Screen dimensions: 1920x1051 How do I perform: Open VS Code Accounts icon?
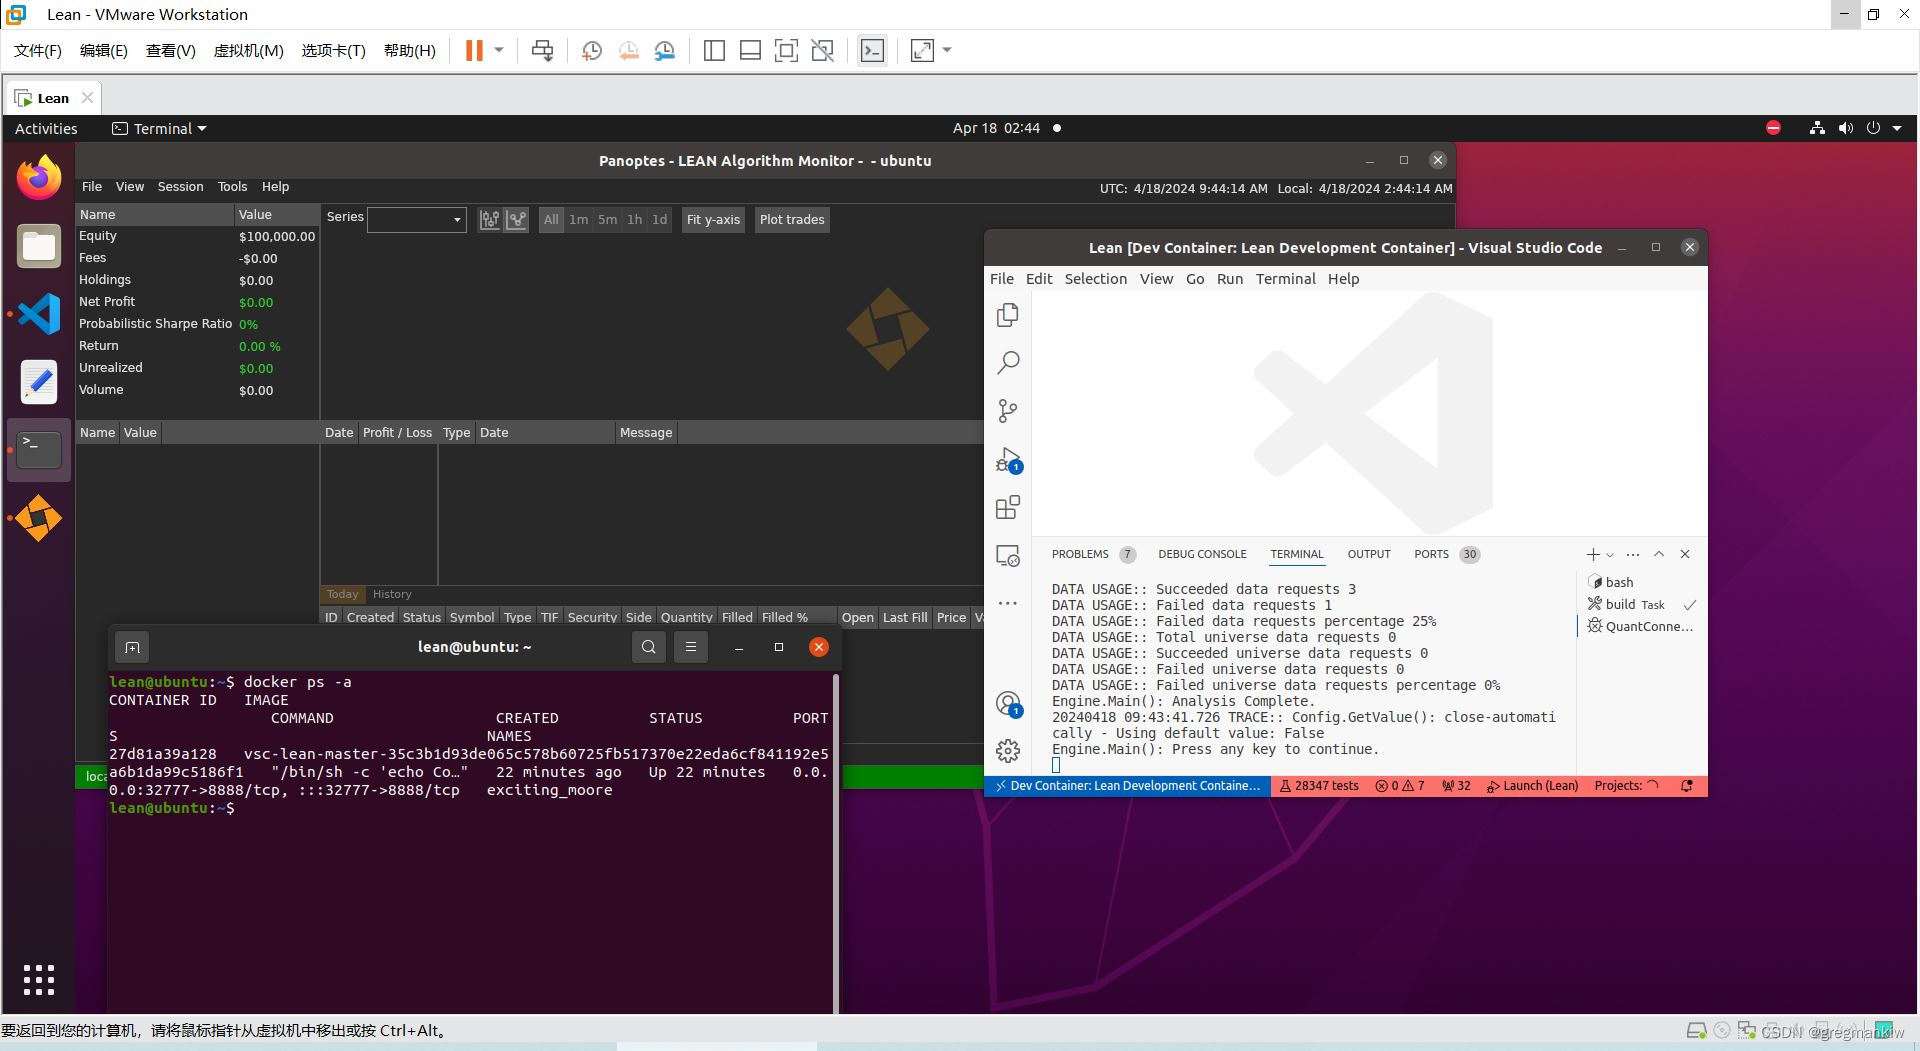pyautogui.click(x=1008, y=704)
